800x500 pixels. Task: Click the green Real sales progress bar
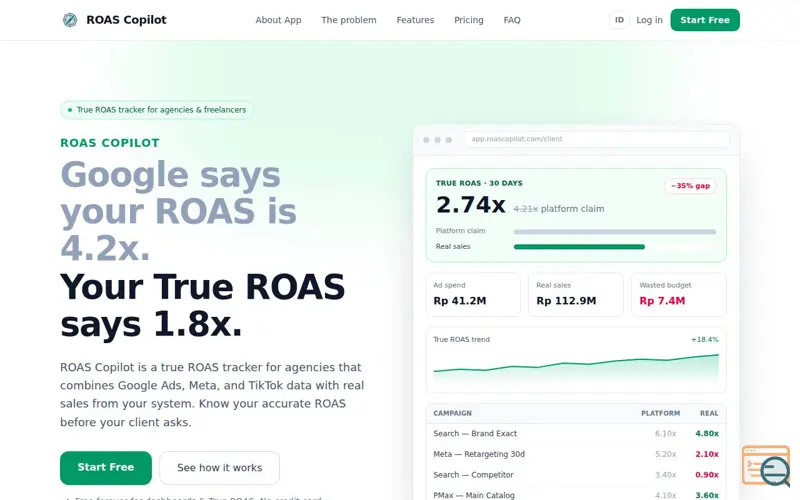[579, 247]
